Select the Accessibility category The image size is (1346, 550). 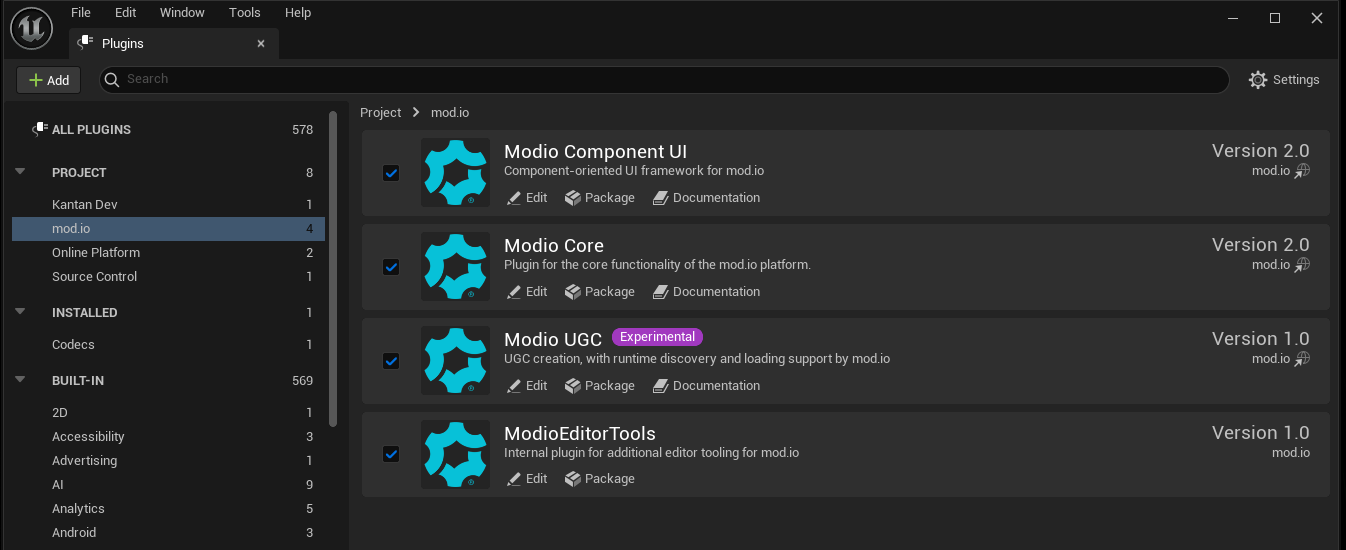(168, 437)
